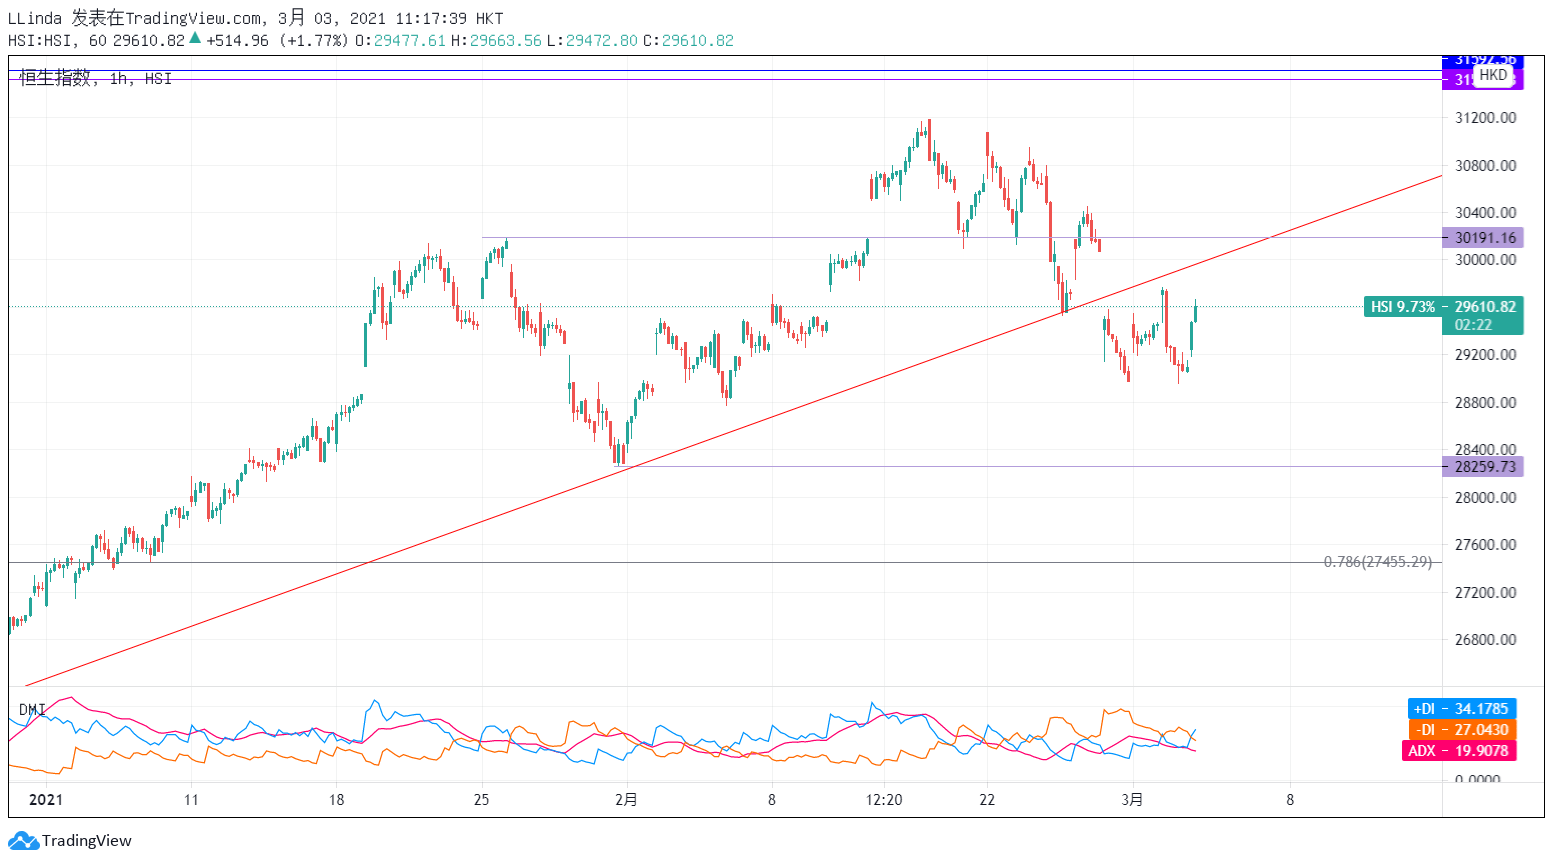Click the 28000.00 price axis label
The image size is (1553, 864).
pos(1485,498)
